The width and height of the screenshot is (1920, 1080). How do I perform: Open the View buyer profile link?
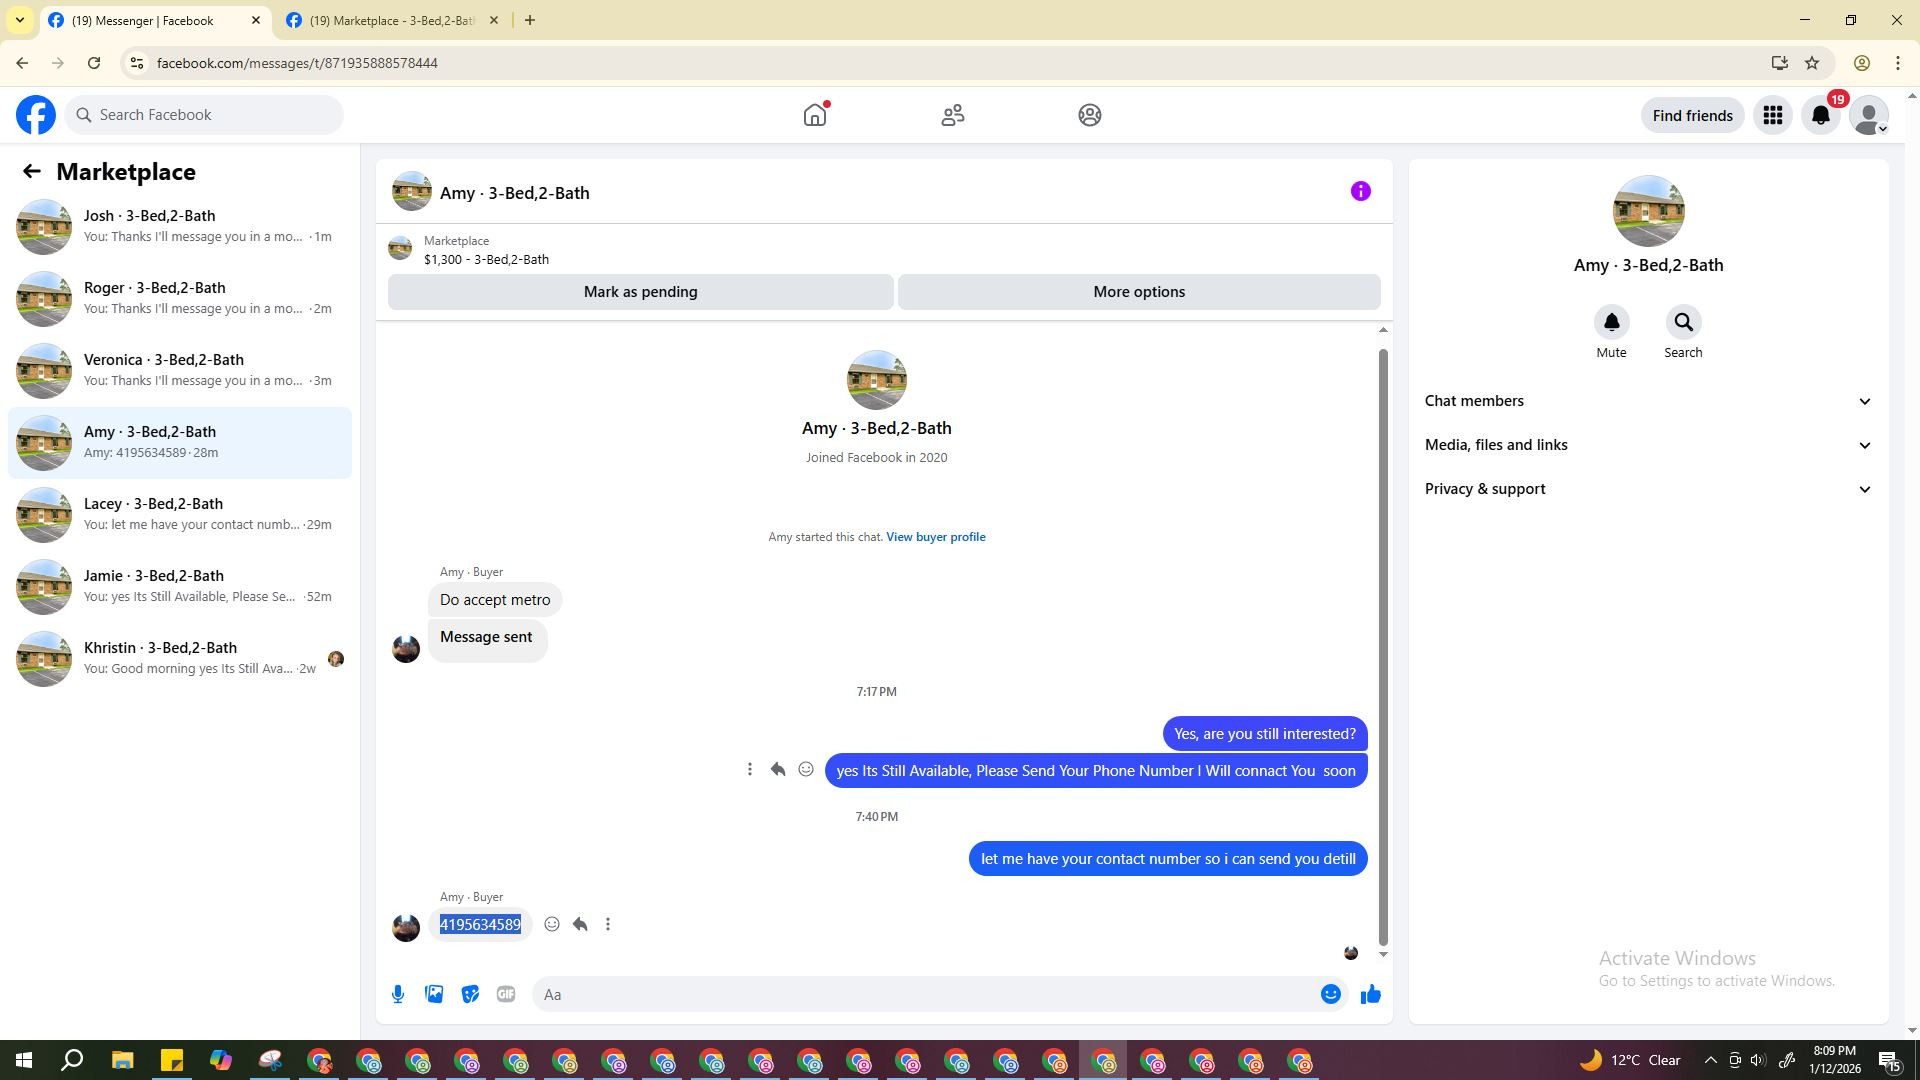tap(935, 537)
